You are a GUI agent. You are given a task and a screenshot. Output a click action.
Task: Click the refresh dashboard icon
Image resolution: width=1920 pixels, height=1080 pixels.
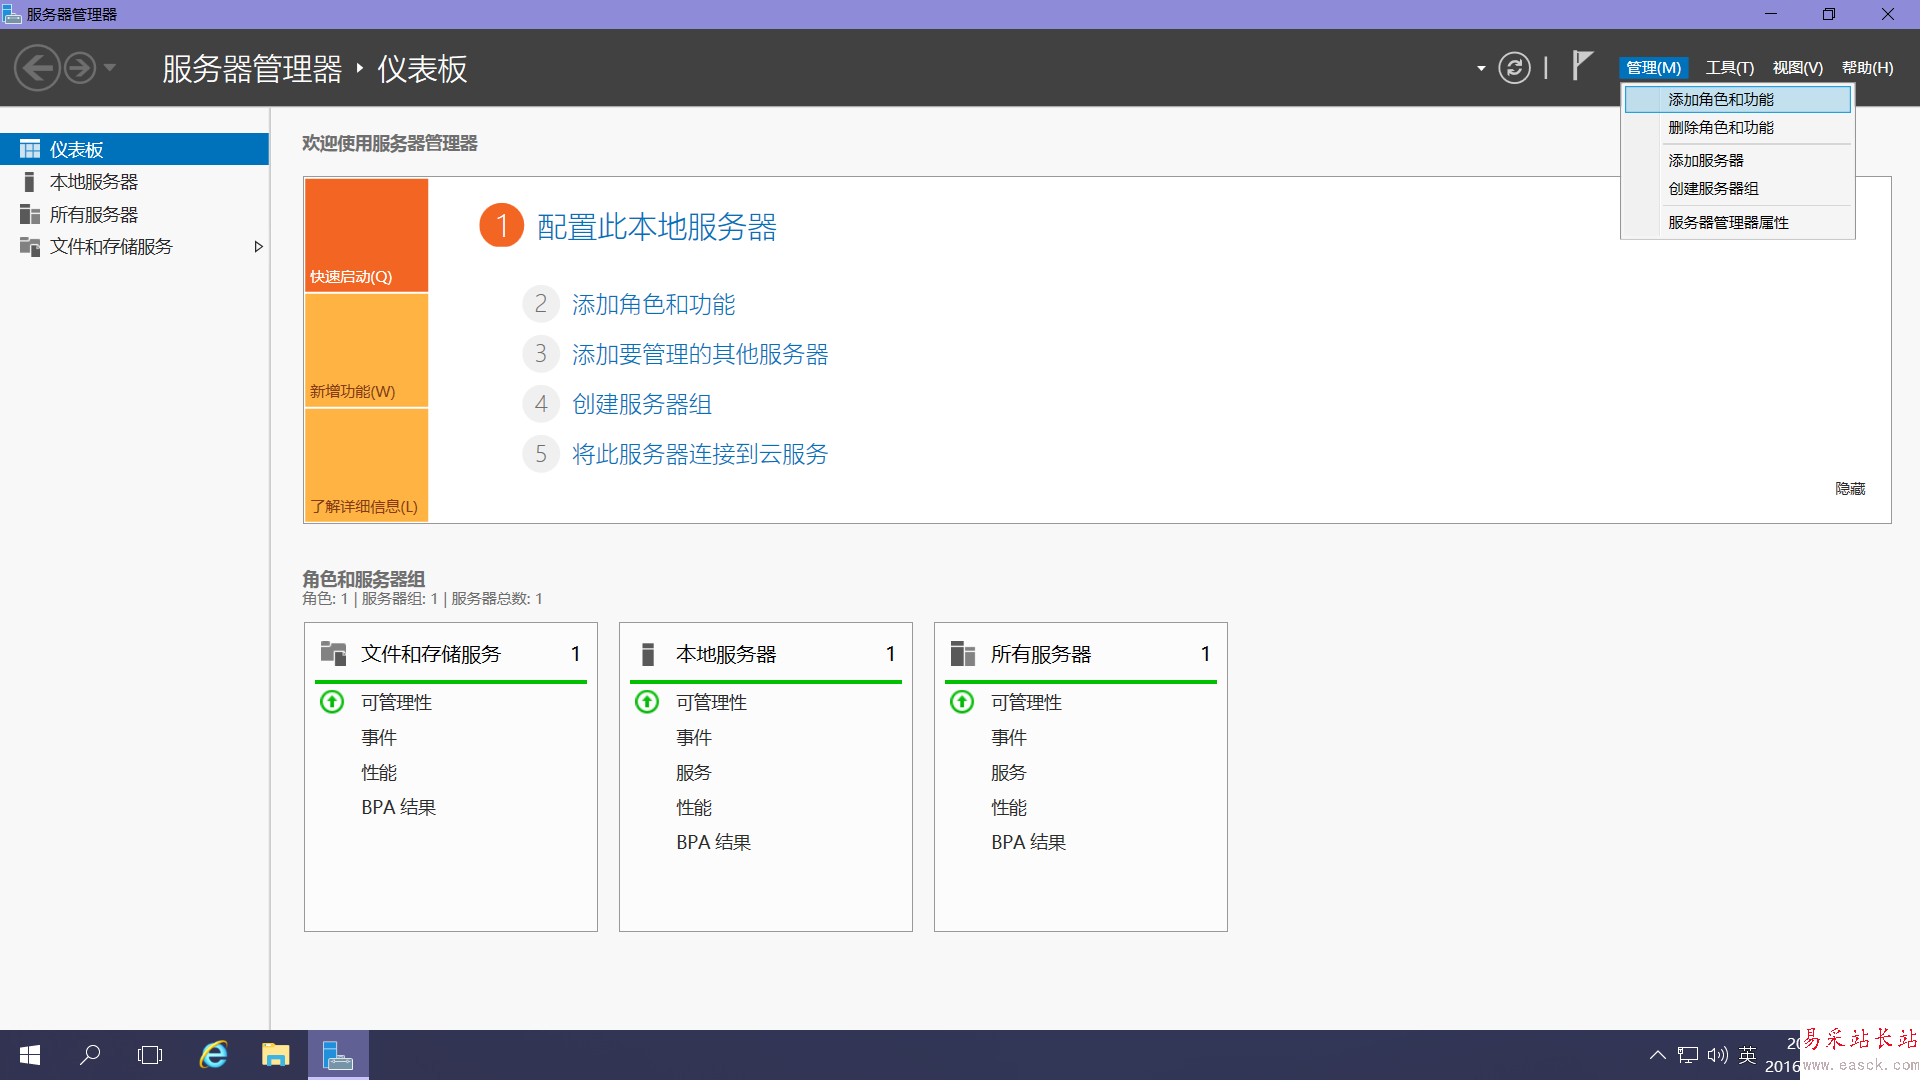(x=1514, y=68)
